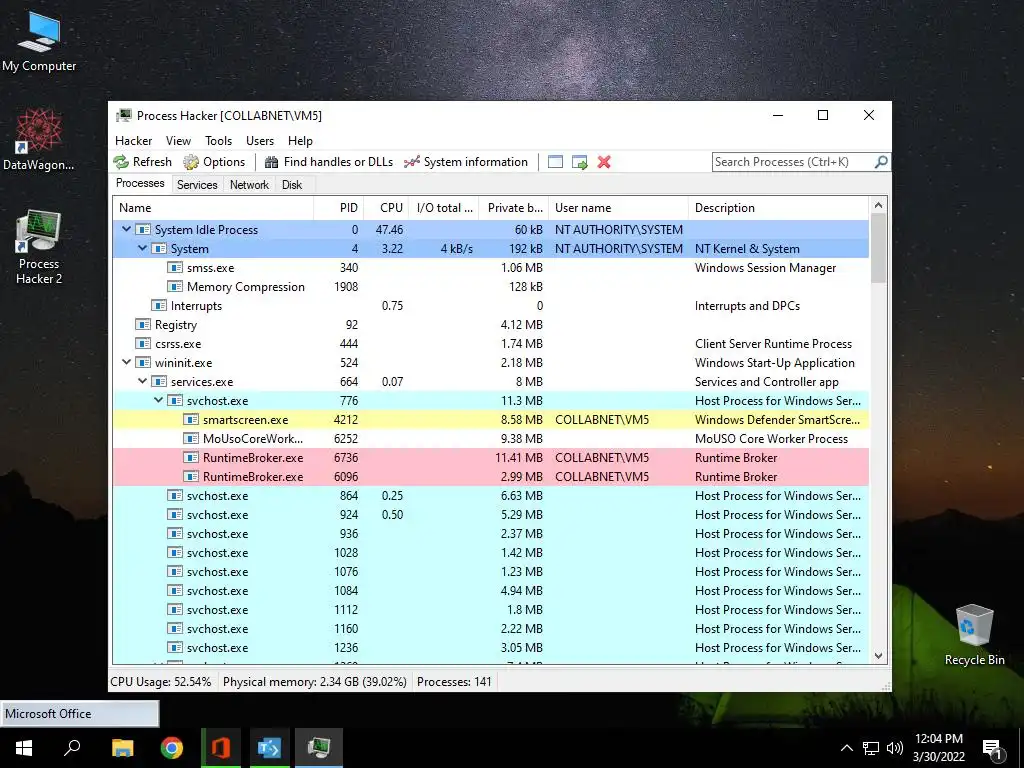
Task: Select the Memory Compression row
Action: 491,287
